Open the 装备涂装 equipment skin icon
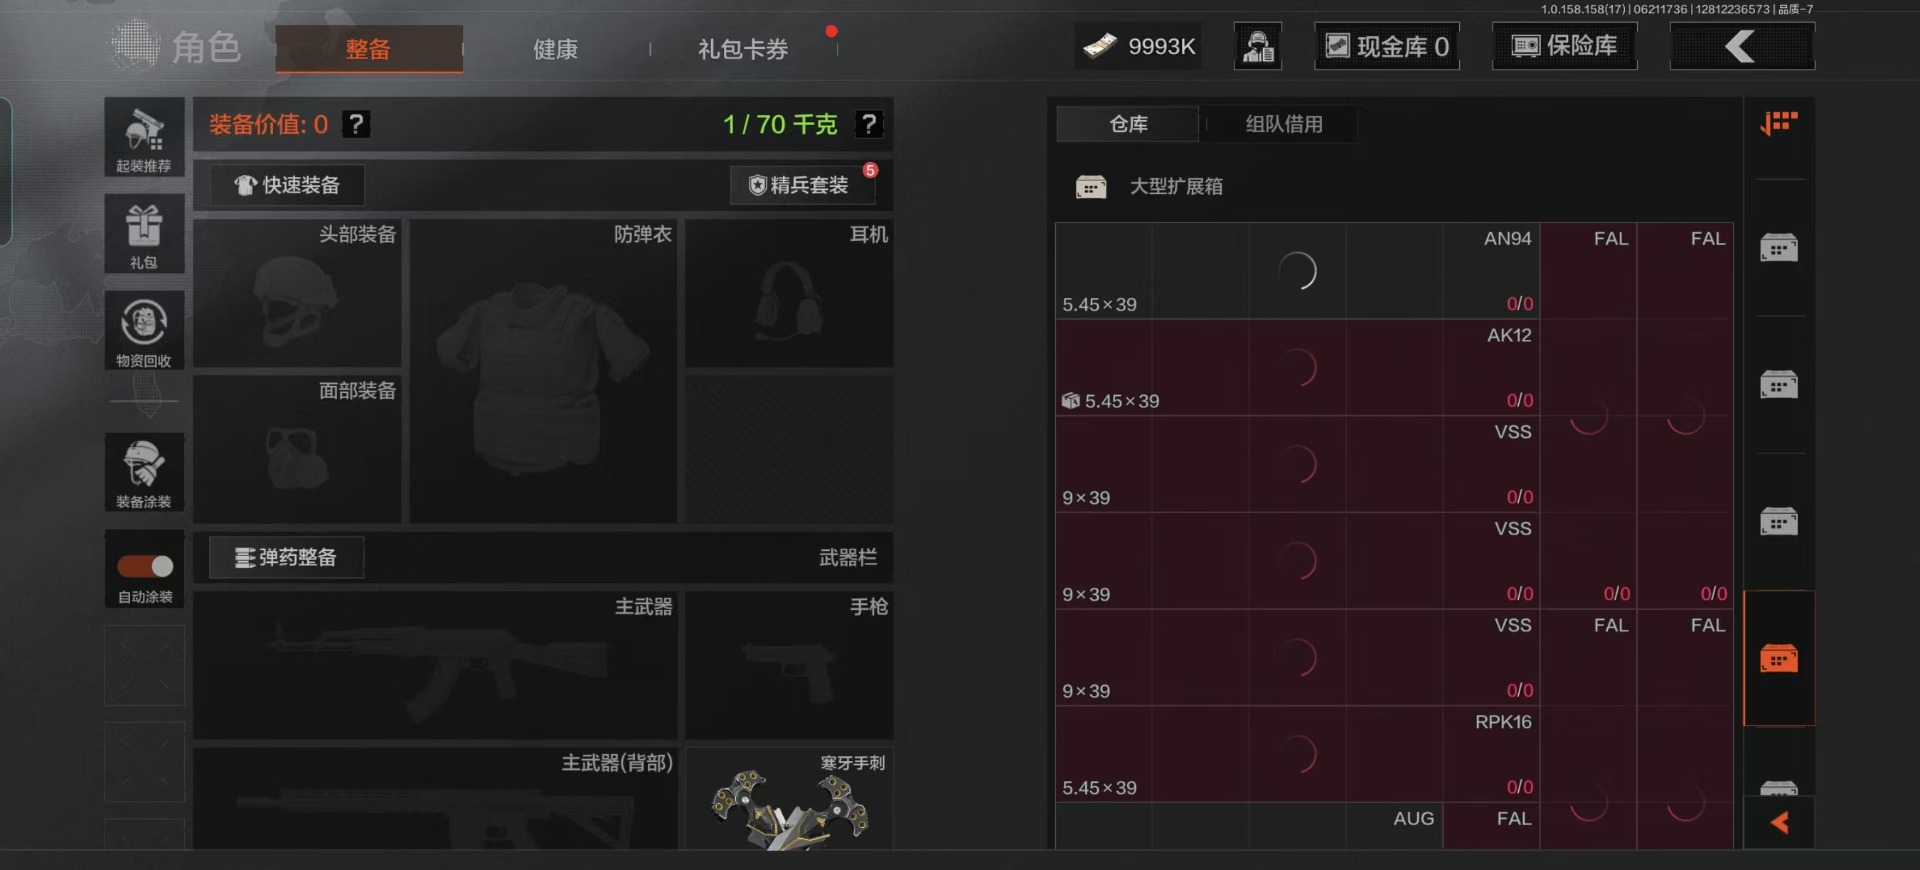Image resolution: width=1920 pixels, height=870 pixels. point(144,472)
